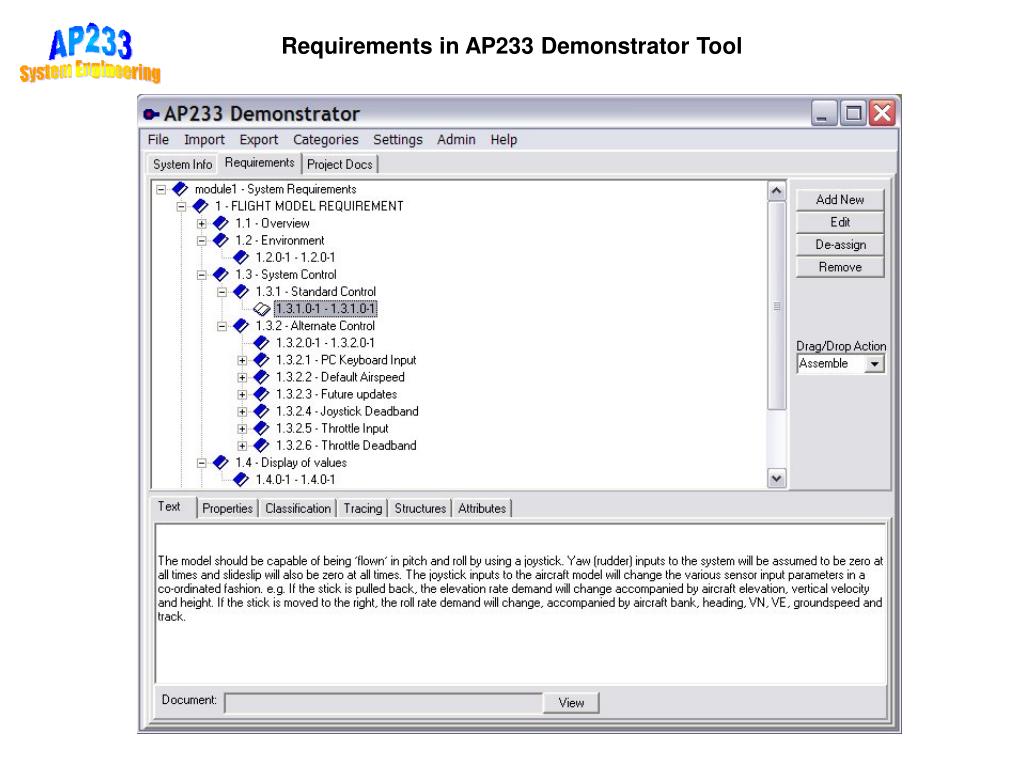Collapse the module1 root node
Viewport: 1024px width, 768px height.
click(x=161, y=190)
